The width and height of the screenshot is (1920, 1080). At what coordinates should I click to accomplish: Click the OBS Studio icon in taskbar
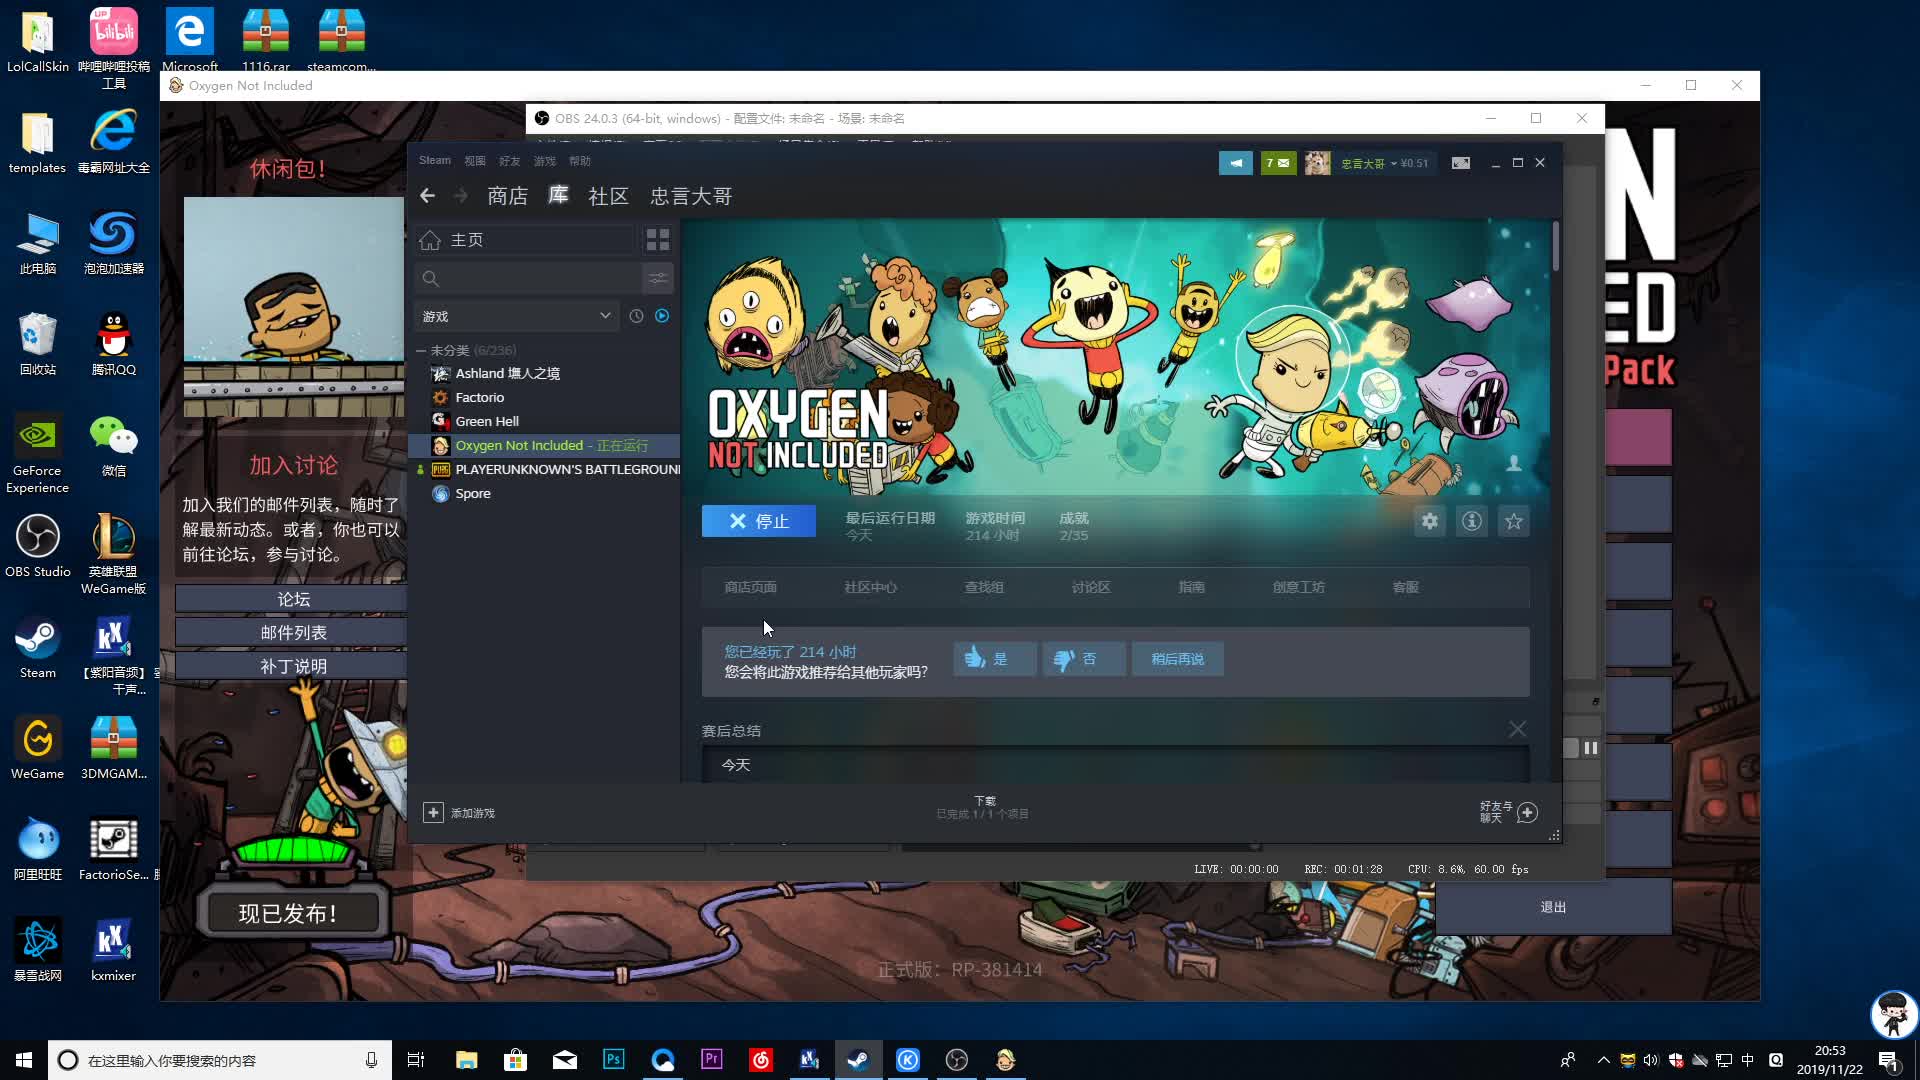[x=956, y=1059]
